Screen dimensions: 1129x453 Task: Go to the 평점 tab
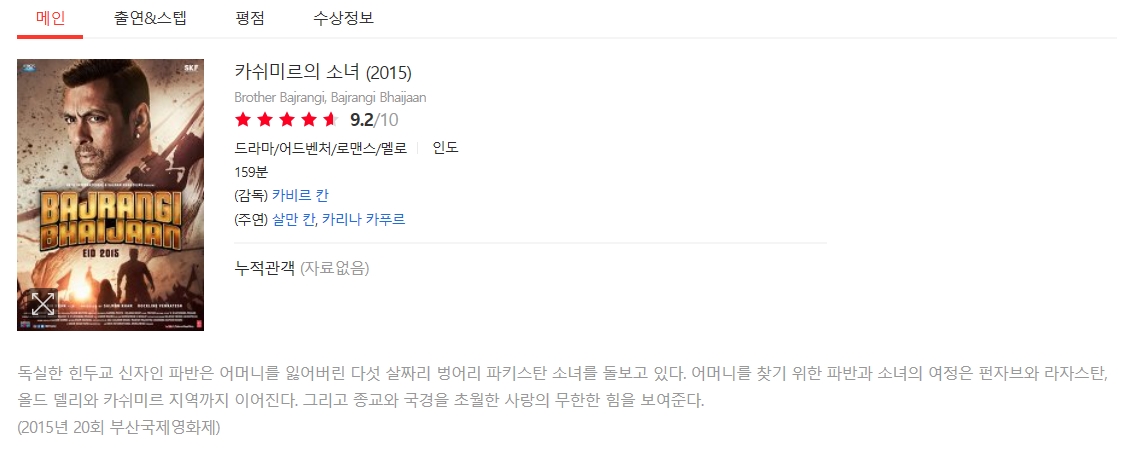pos(250,18)
